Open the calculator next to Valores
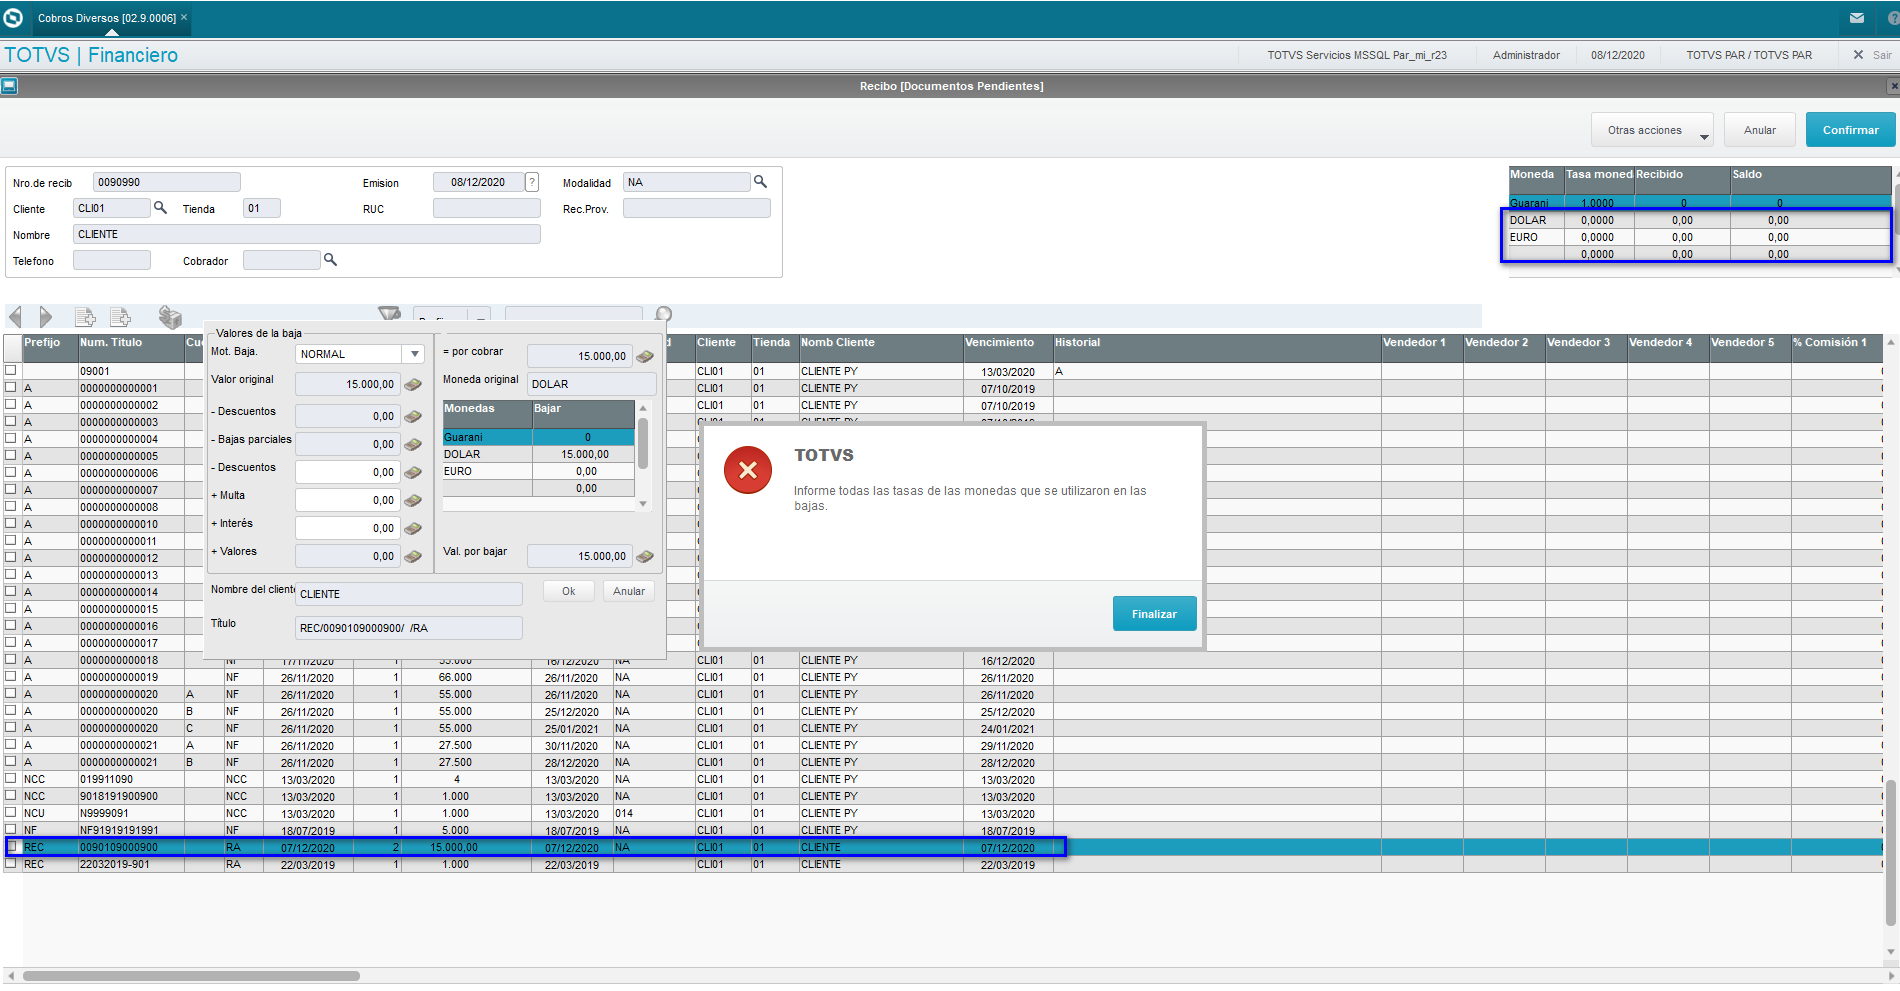1900x991 pixels. point(413,556)
